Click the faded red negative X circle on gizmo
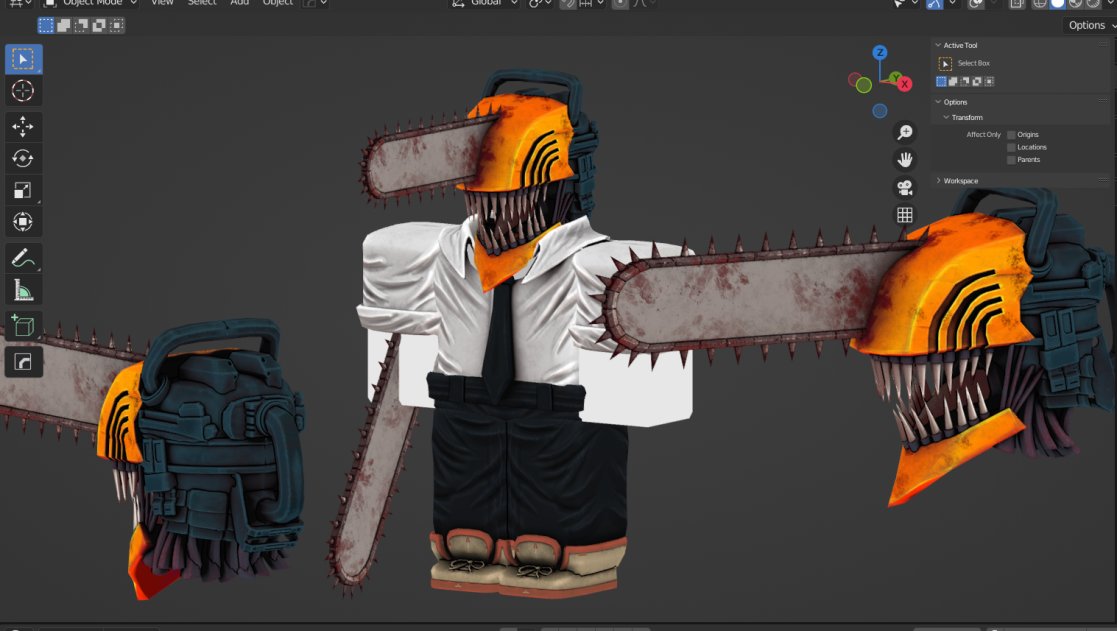Screen dimensions: 1117x631 (853, 78)
